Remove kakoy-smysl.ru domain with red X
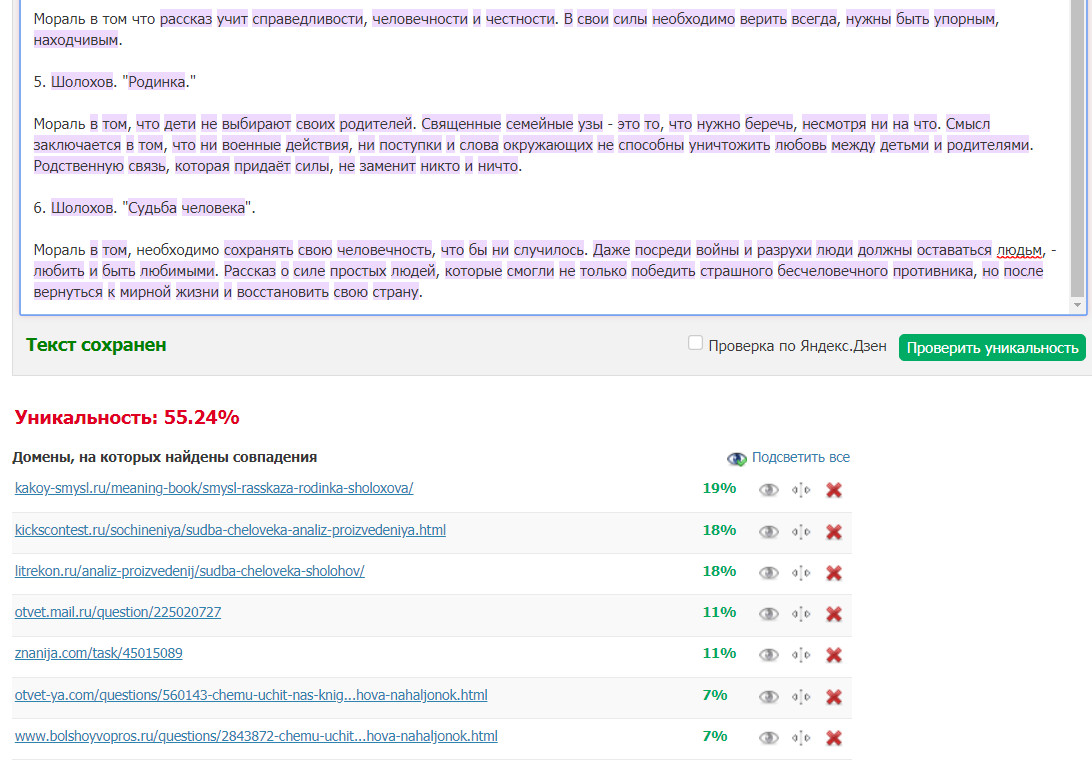Image resolution: width=1092 pixels, height=771 pixels. (x=833, y=490)
